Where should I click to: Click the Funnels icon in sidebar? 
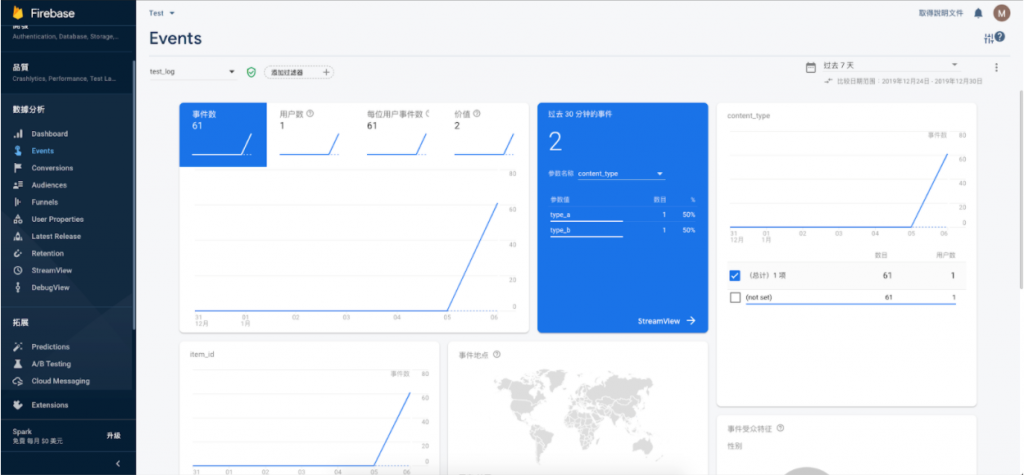pyautogui.click(x=18, y=202)
